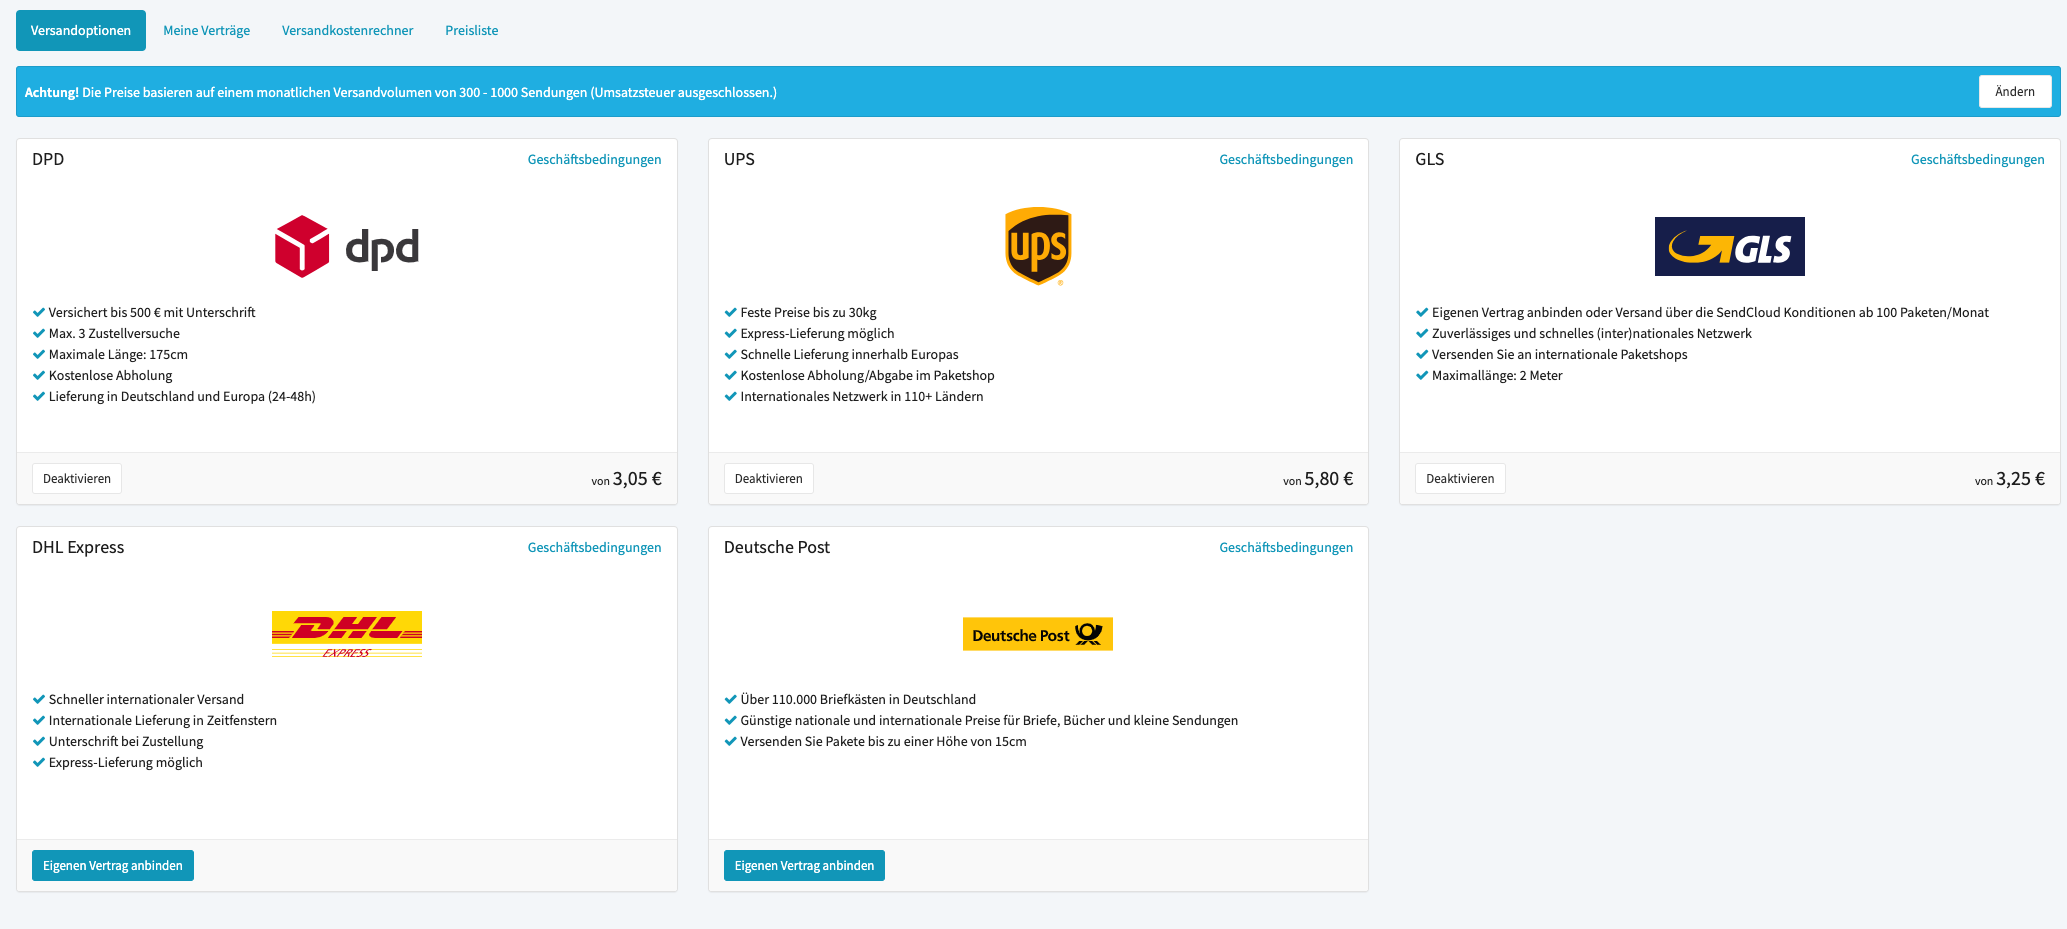The width and height of the screenshot is (2067, 929).
Task: Click the DPD card title
Action: coord(48,160)
